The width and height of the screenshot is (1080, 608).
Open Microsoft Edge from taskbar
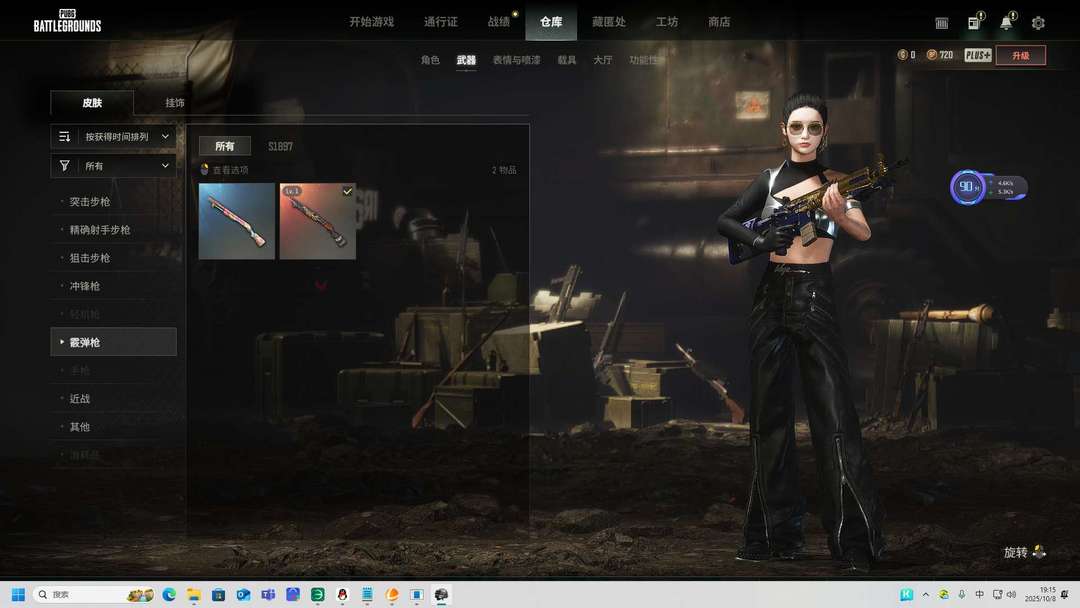169,594
